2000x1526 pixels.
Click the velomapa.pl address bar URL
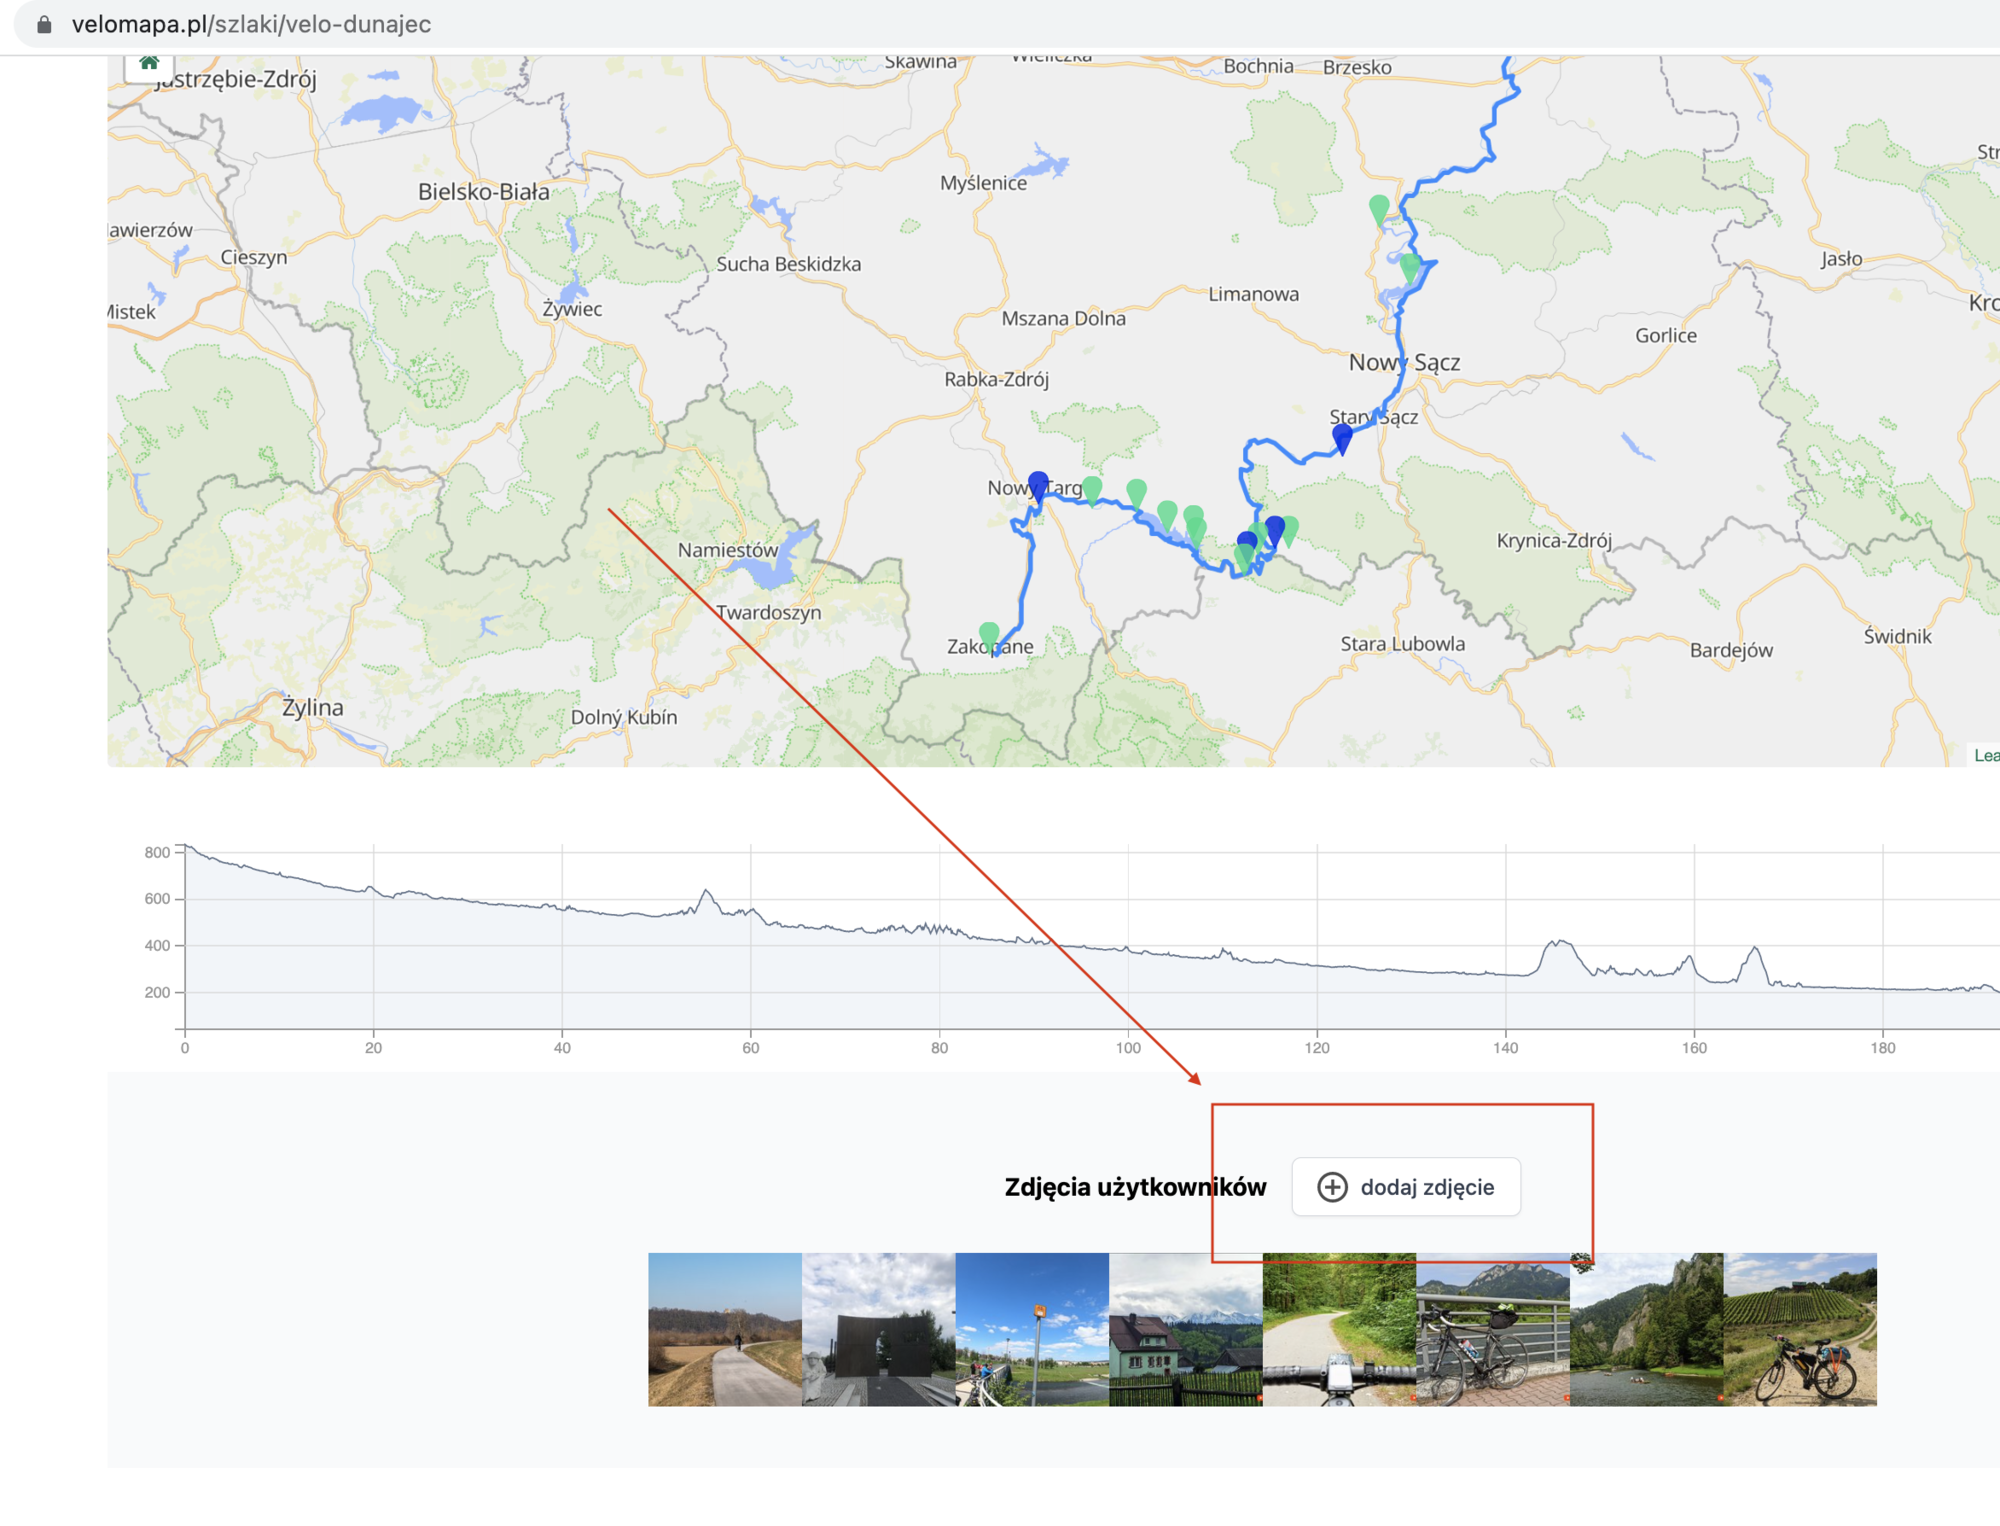pos(251,24)
